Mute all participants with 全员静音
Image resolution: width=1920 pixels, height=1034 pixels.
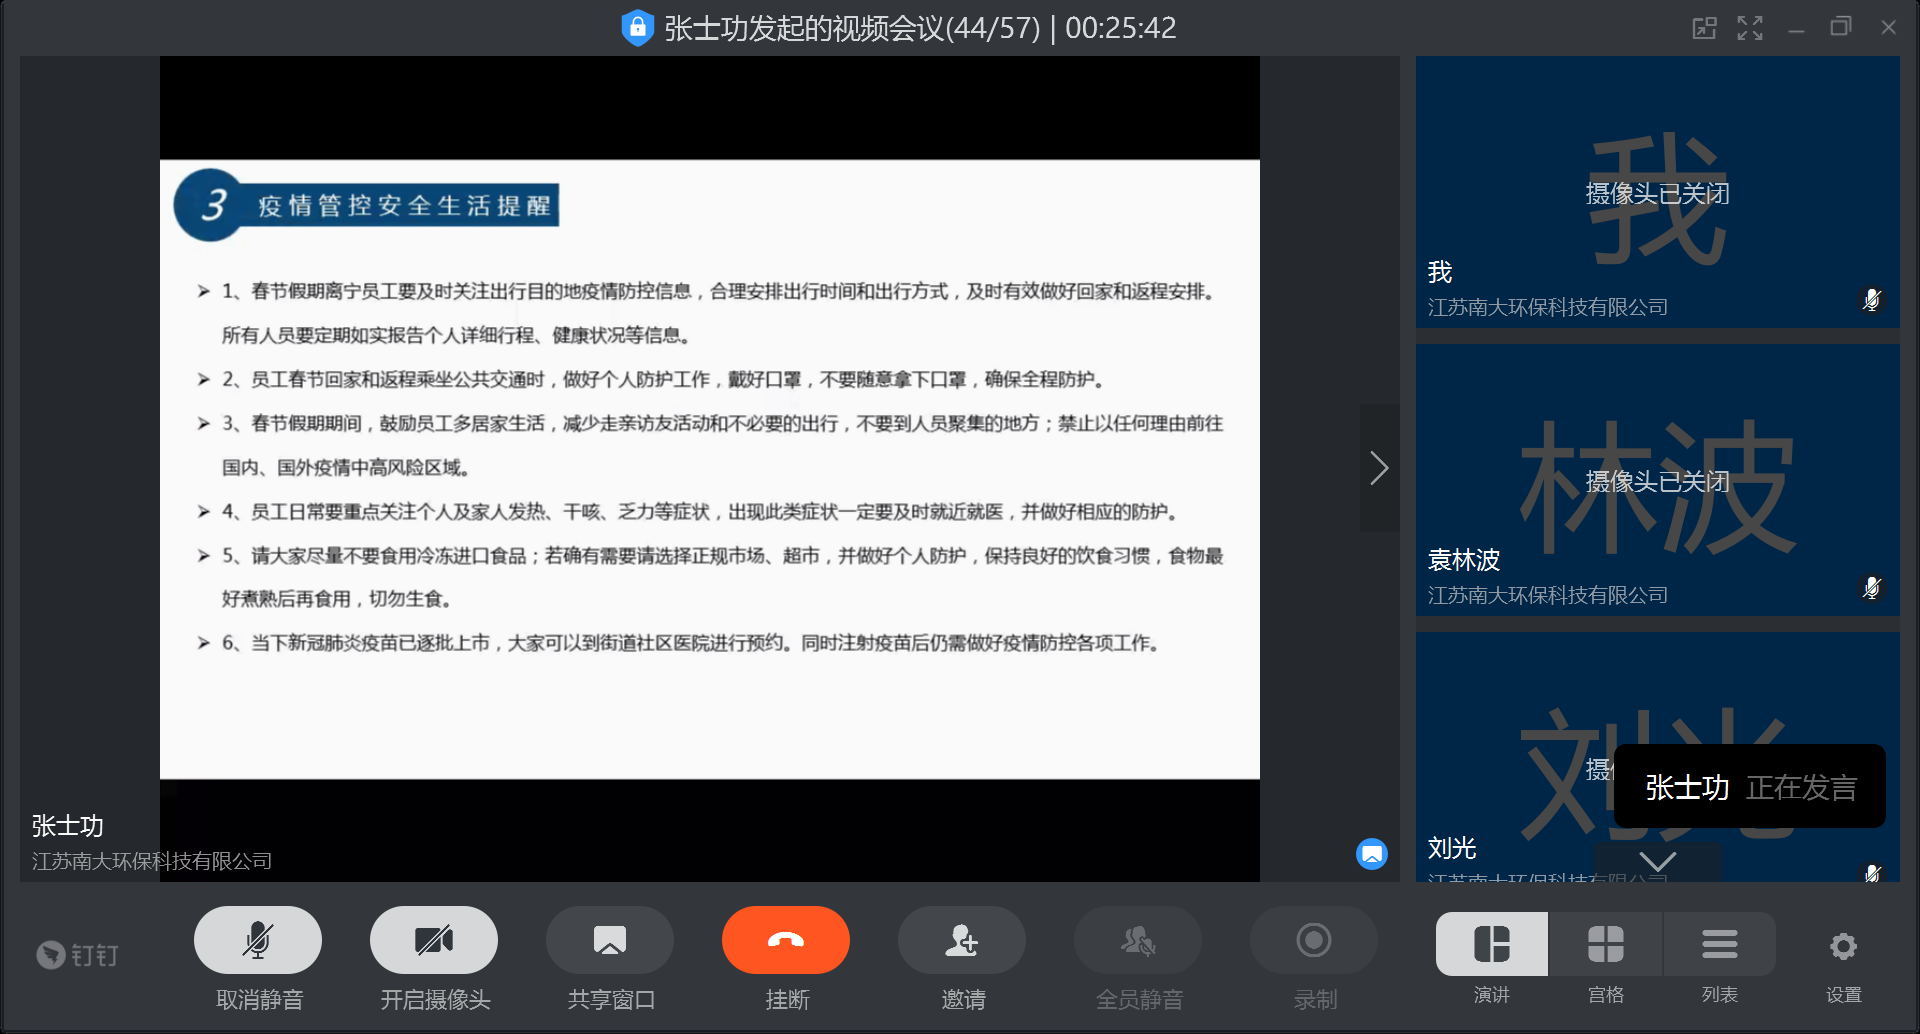[x=1137, y=940]
